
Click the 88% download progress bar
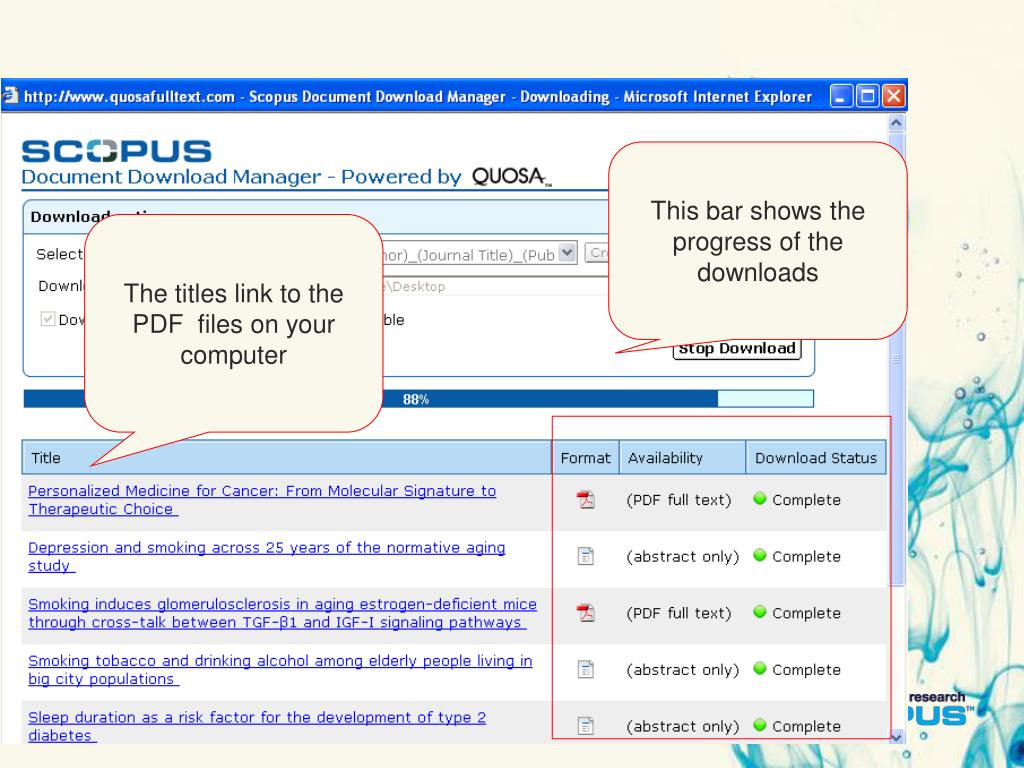tap(419, 399)
